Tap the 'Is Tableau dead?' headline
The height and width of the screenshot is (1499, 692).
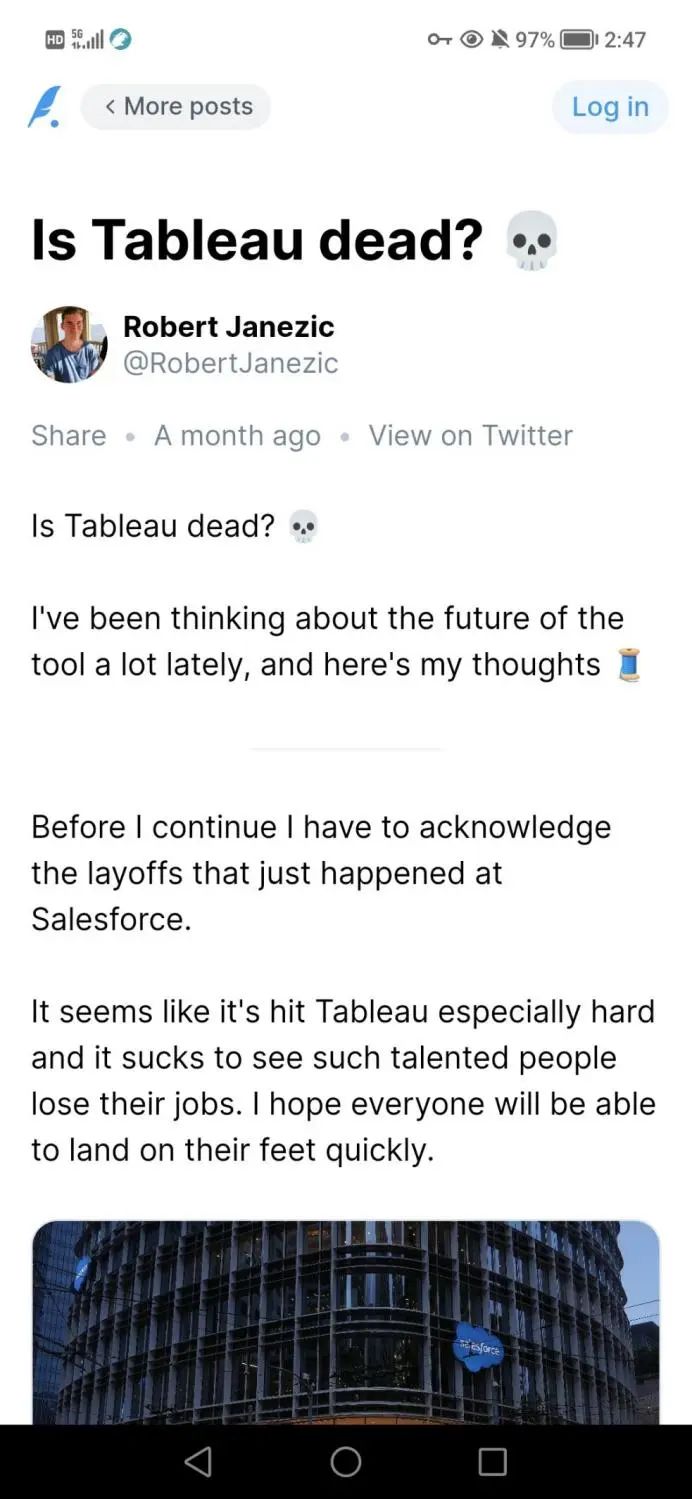257,241
